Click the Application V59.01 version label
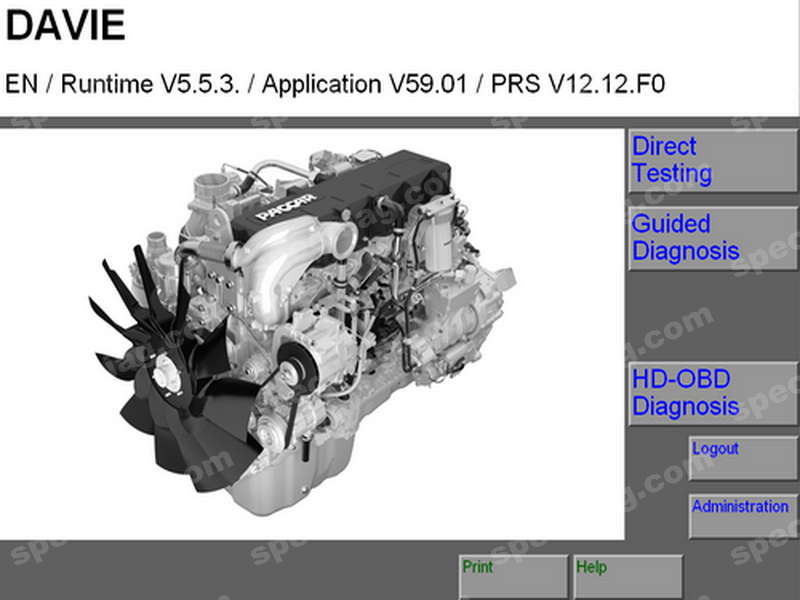 [x=366, y=84]
